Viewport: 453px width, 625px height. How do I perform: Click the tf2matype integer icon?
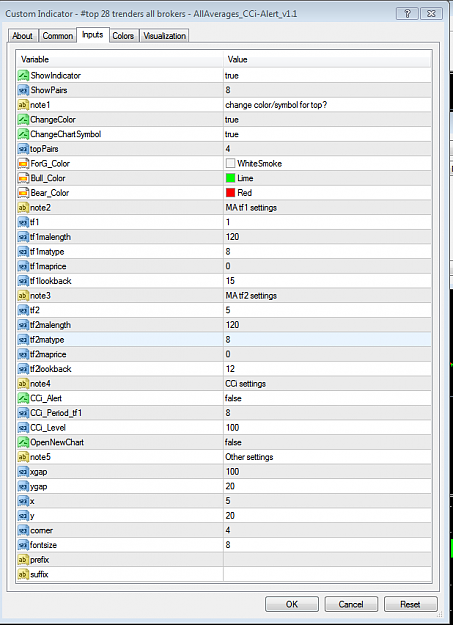pos(23,340)
